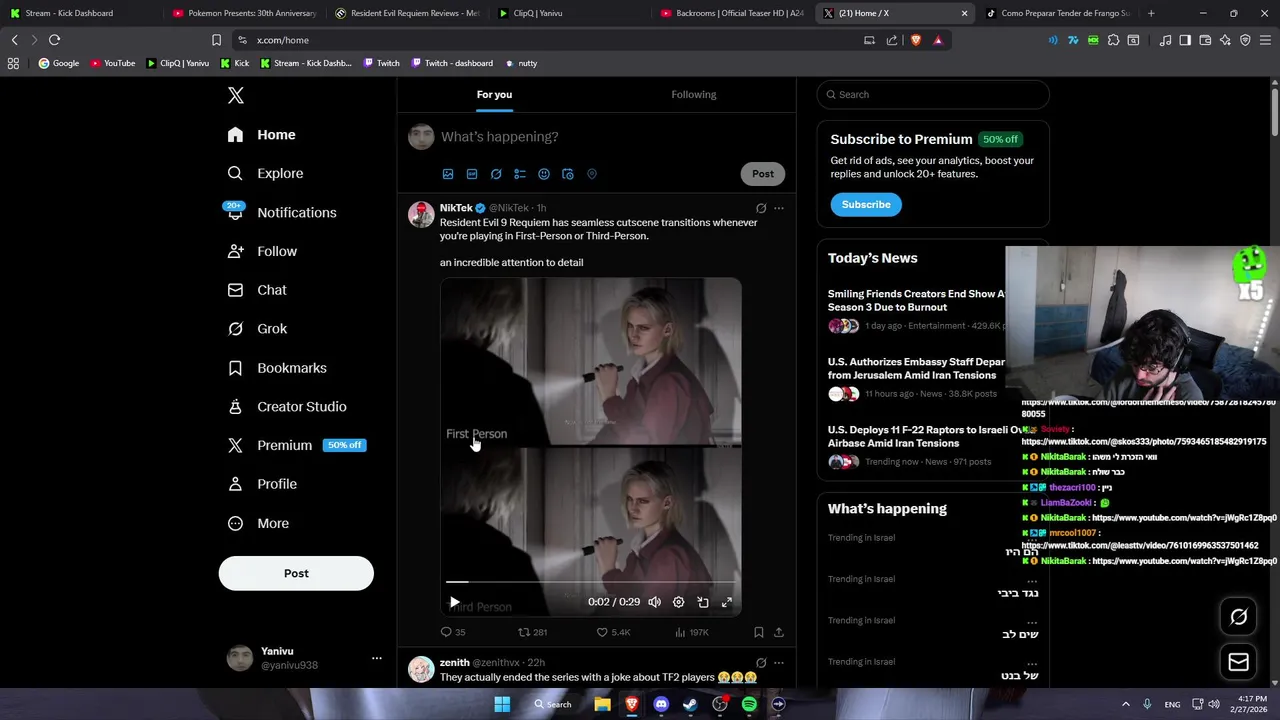Add a poll to the new post
The width and height of the screenshot is (1280, 720).
(x=520, y=174)
